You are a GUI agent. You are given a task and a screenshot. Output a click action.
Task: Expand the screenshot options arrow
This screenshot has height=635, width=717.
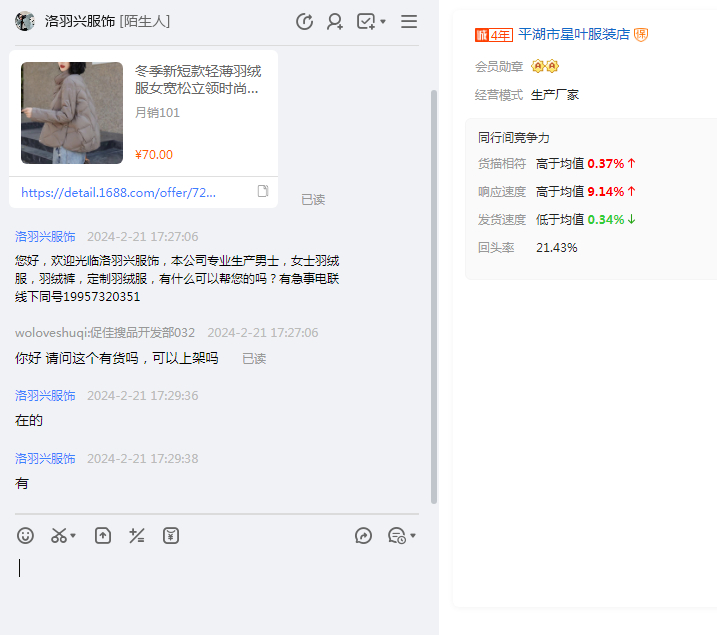pos(73,535)
